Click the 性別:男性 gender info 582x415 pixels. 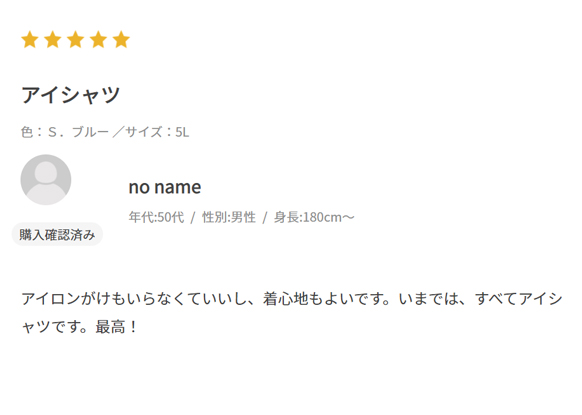coord(229,217)
